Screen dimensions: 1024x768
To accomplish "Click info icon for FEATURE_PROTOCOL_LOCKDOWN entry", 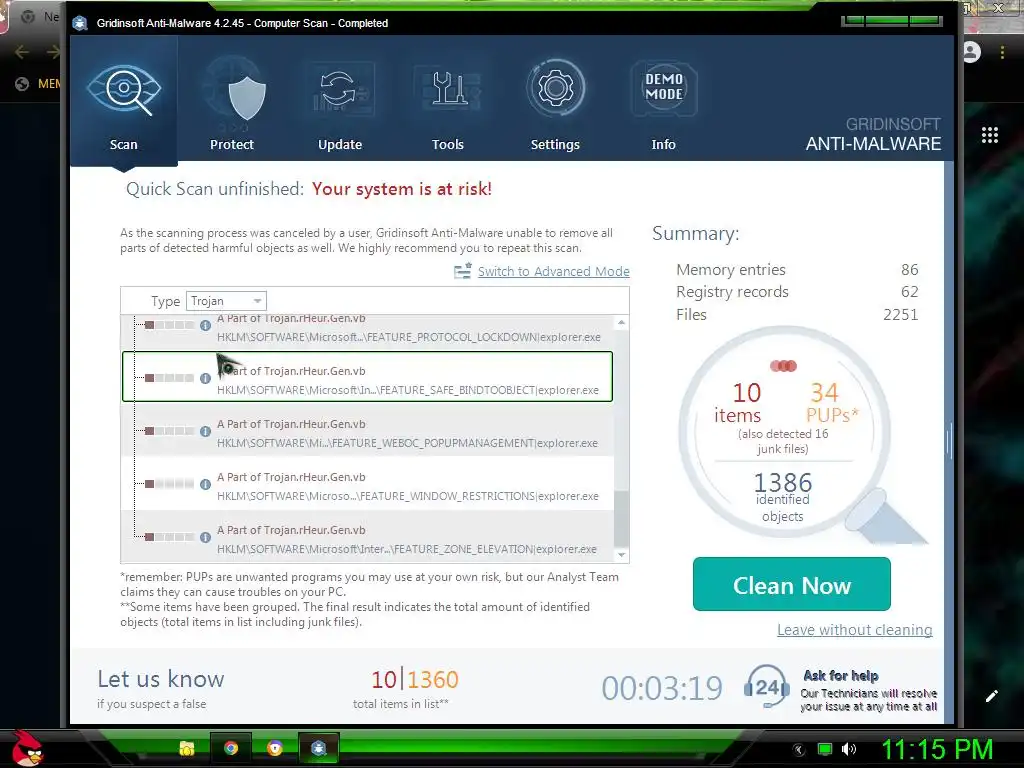I will pos(205,325).
